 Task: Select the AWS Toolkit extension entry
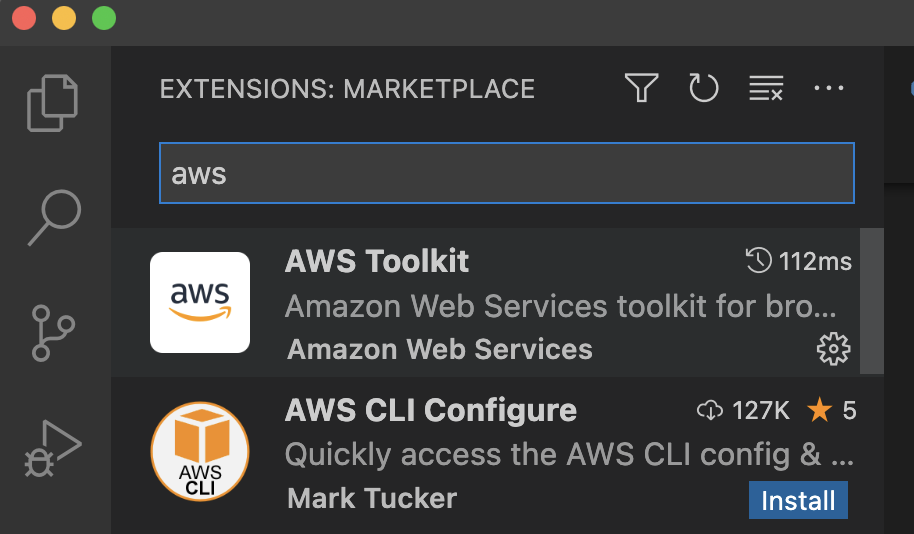(485, 302)
